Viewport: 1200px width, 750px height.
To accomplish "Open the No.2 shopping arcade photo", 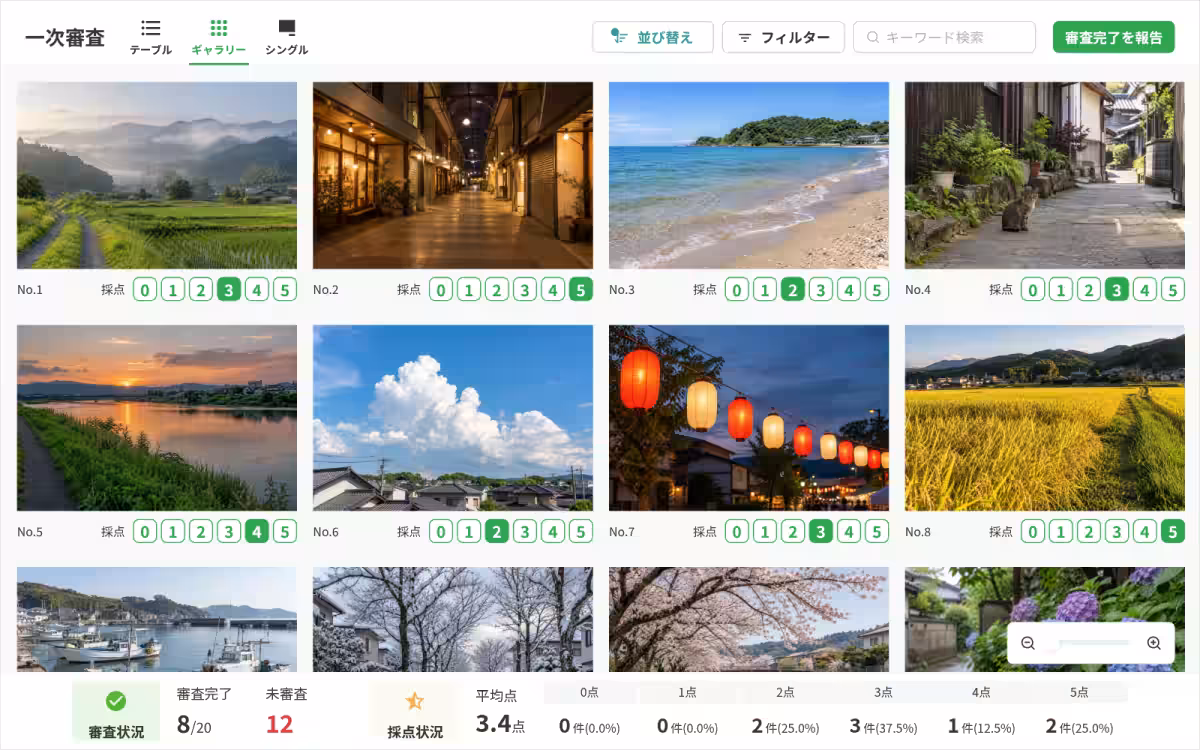I will [453, 175].
